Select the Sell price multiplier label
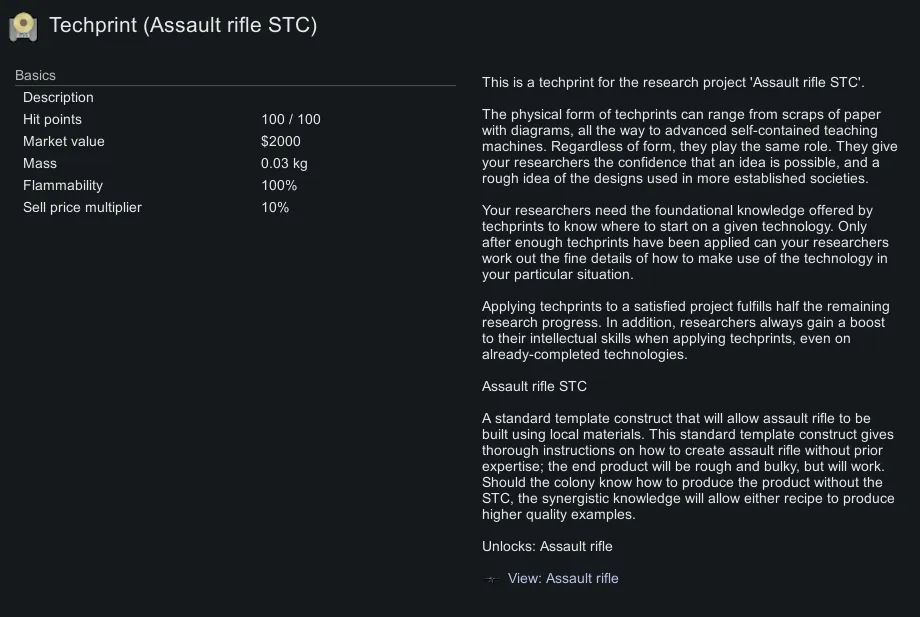 (x=82, y=207)
